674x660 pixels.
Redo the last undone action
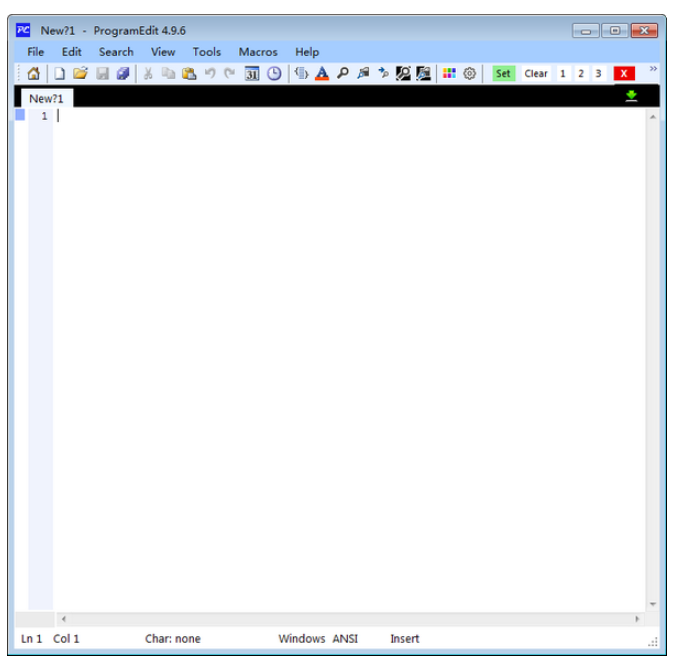coord(230,73)
